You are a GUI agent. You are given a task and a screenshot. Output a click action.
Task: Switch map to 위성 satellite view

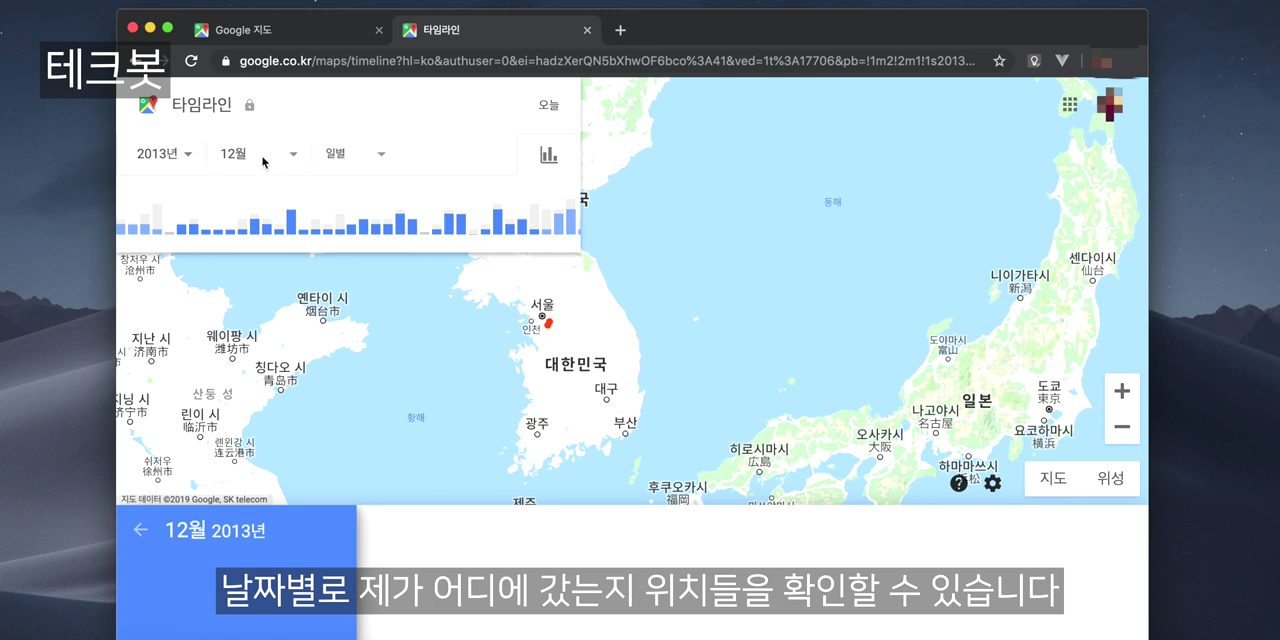(1110, 478)
